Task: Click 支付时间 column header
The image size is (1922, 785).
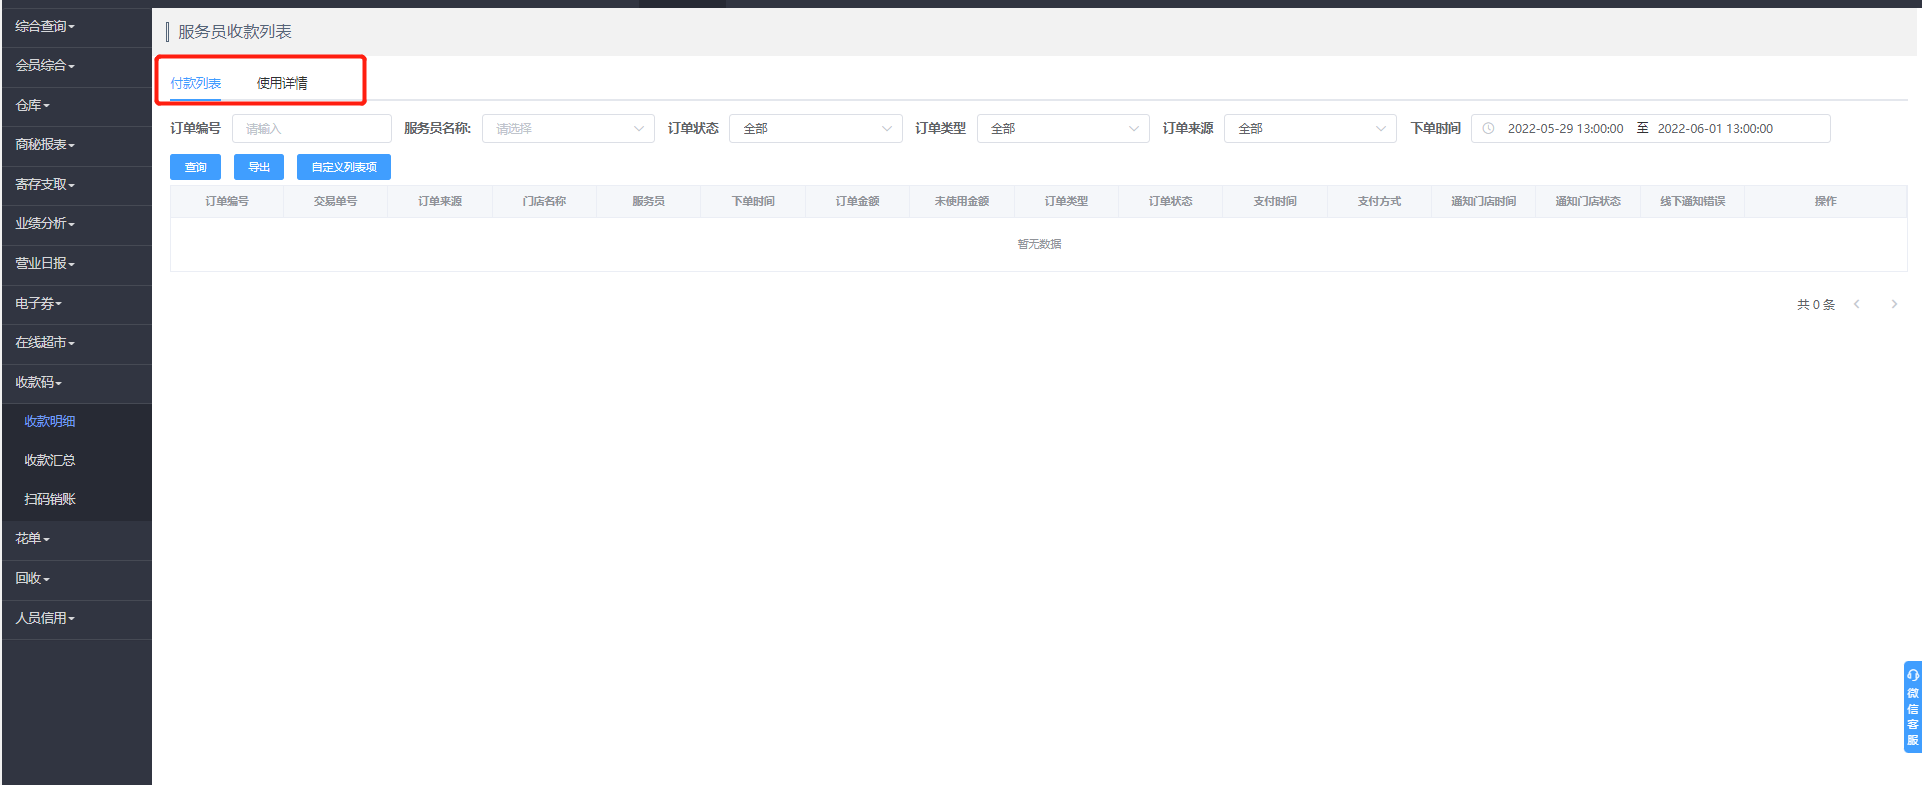Action: point(1275,201)
